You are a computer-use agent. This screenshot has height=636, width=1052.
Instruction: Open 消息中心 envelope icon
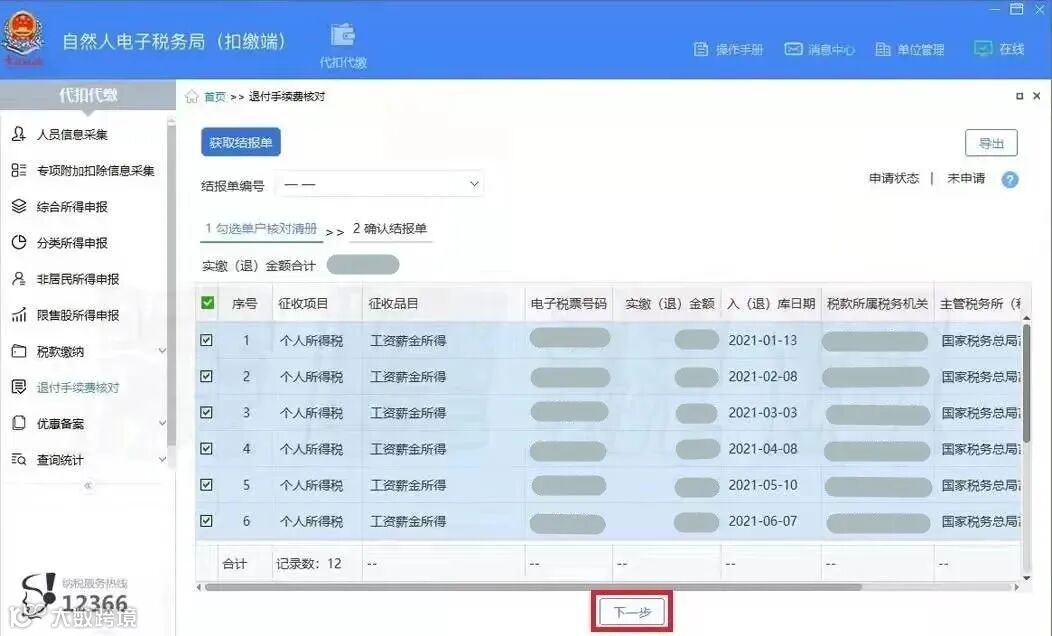793,49
